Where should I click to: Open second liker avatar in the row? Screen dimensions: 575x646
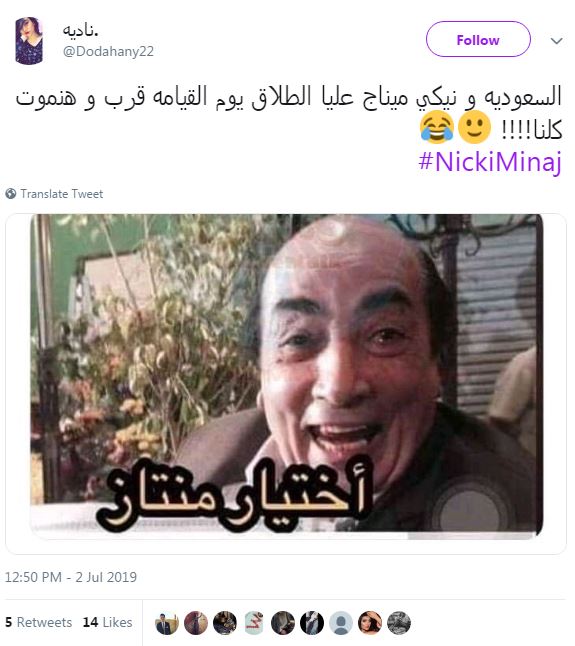[196, 623]
